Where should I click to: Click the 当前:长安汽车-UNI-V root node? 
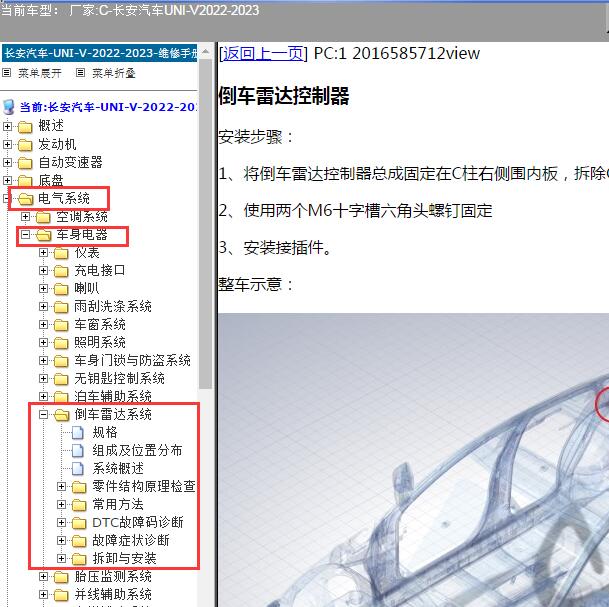[108, 107]
